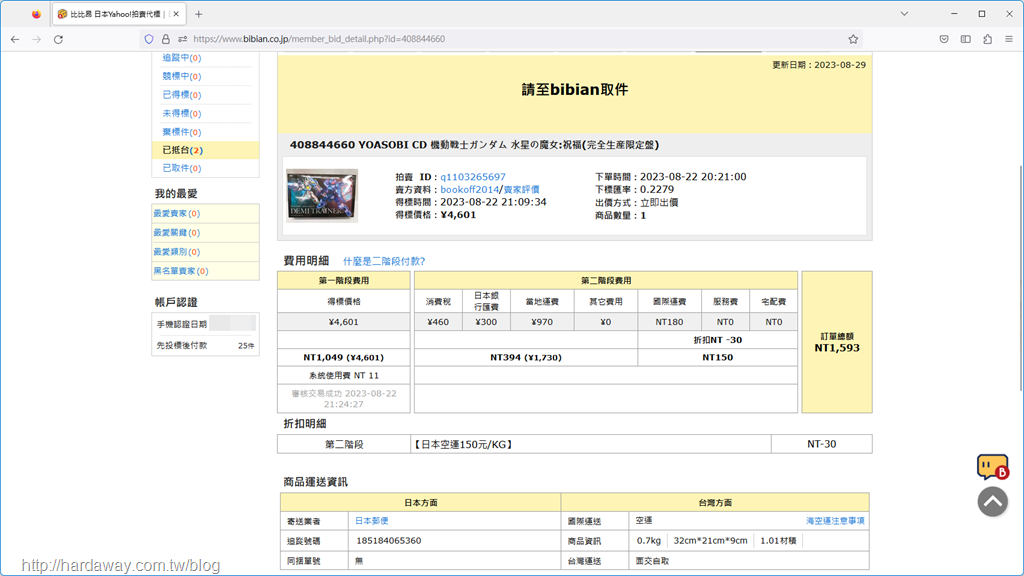Open the 已取件(0) sidebar menu item
Viewport: 1024px width, 576px height.
(x=182, y=168)
